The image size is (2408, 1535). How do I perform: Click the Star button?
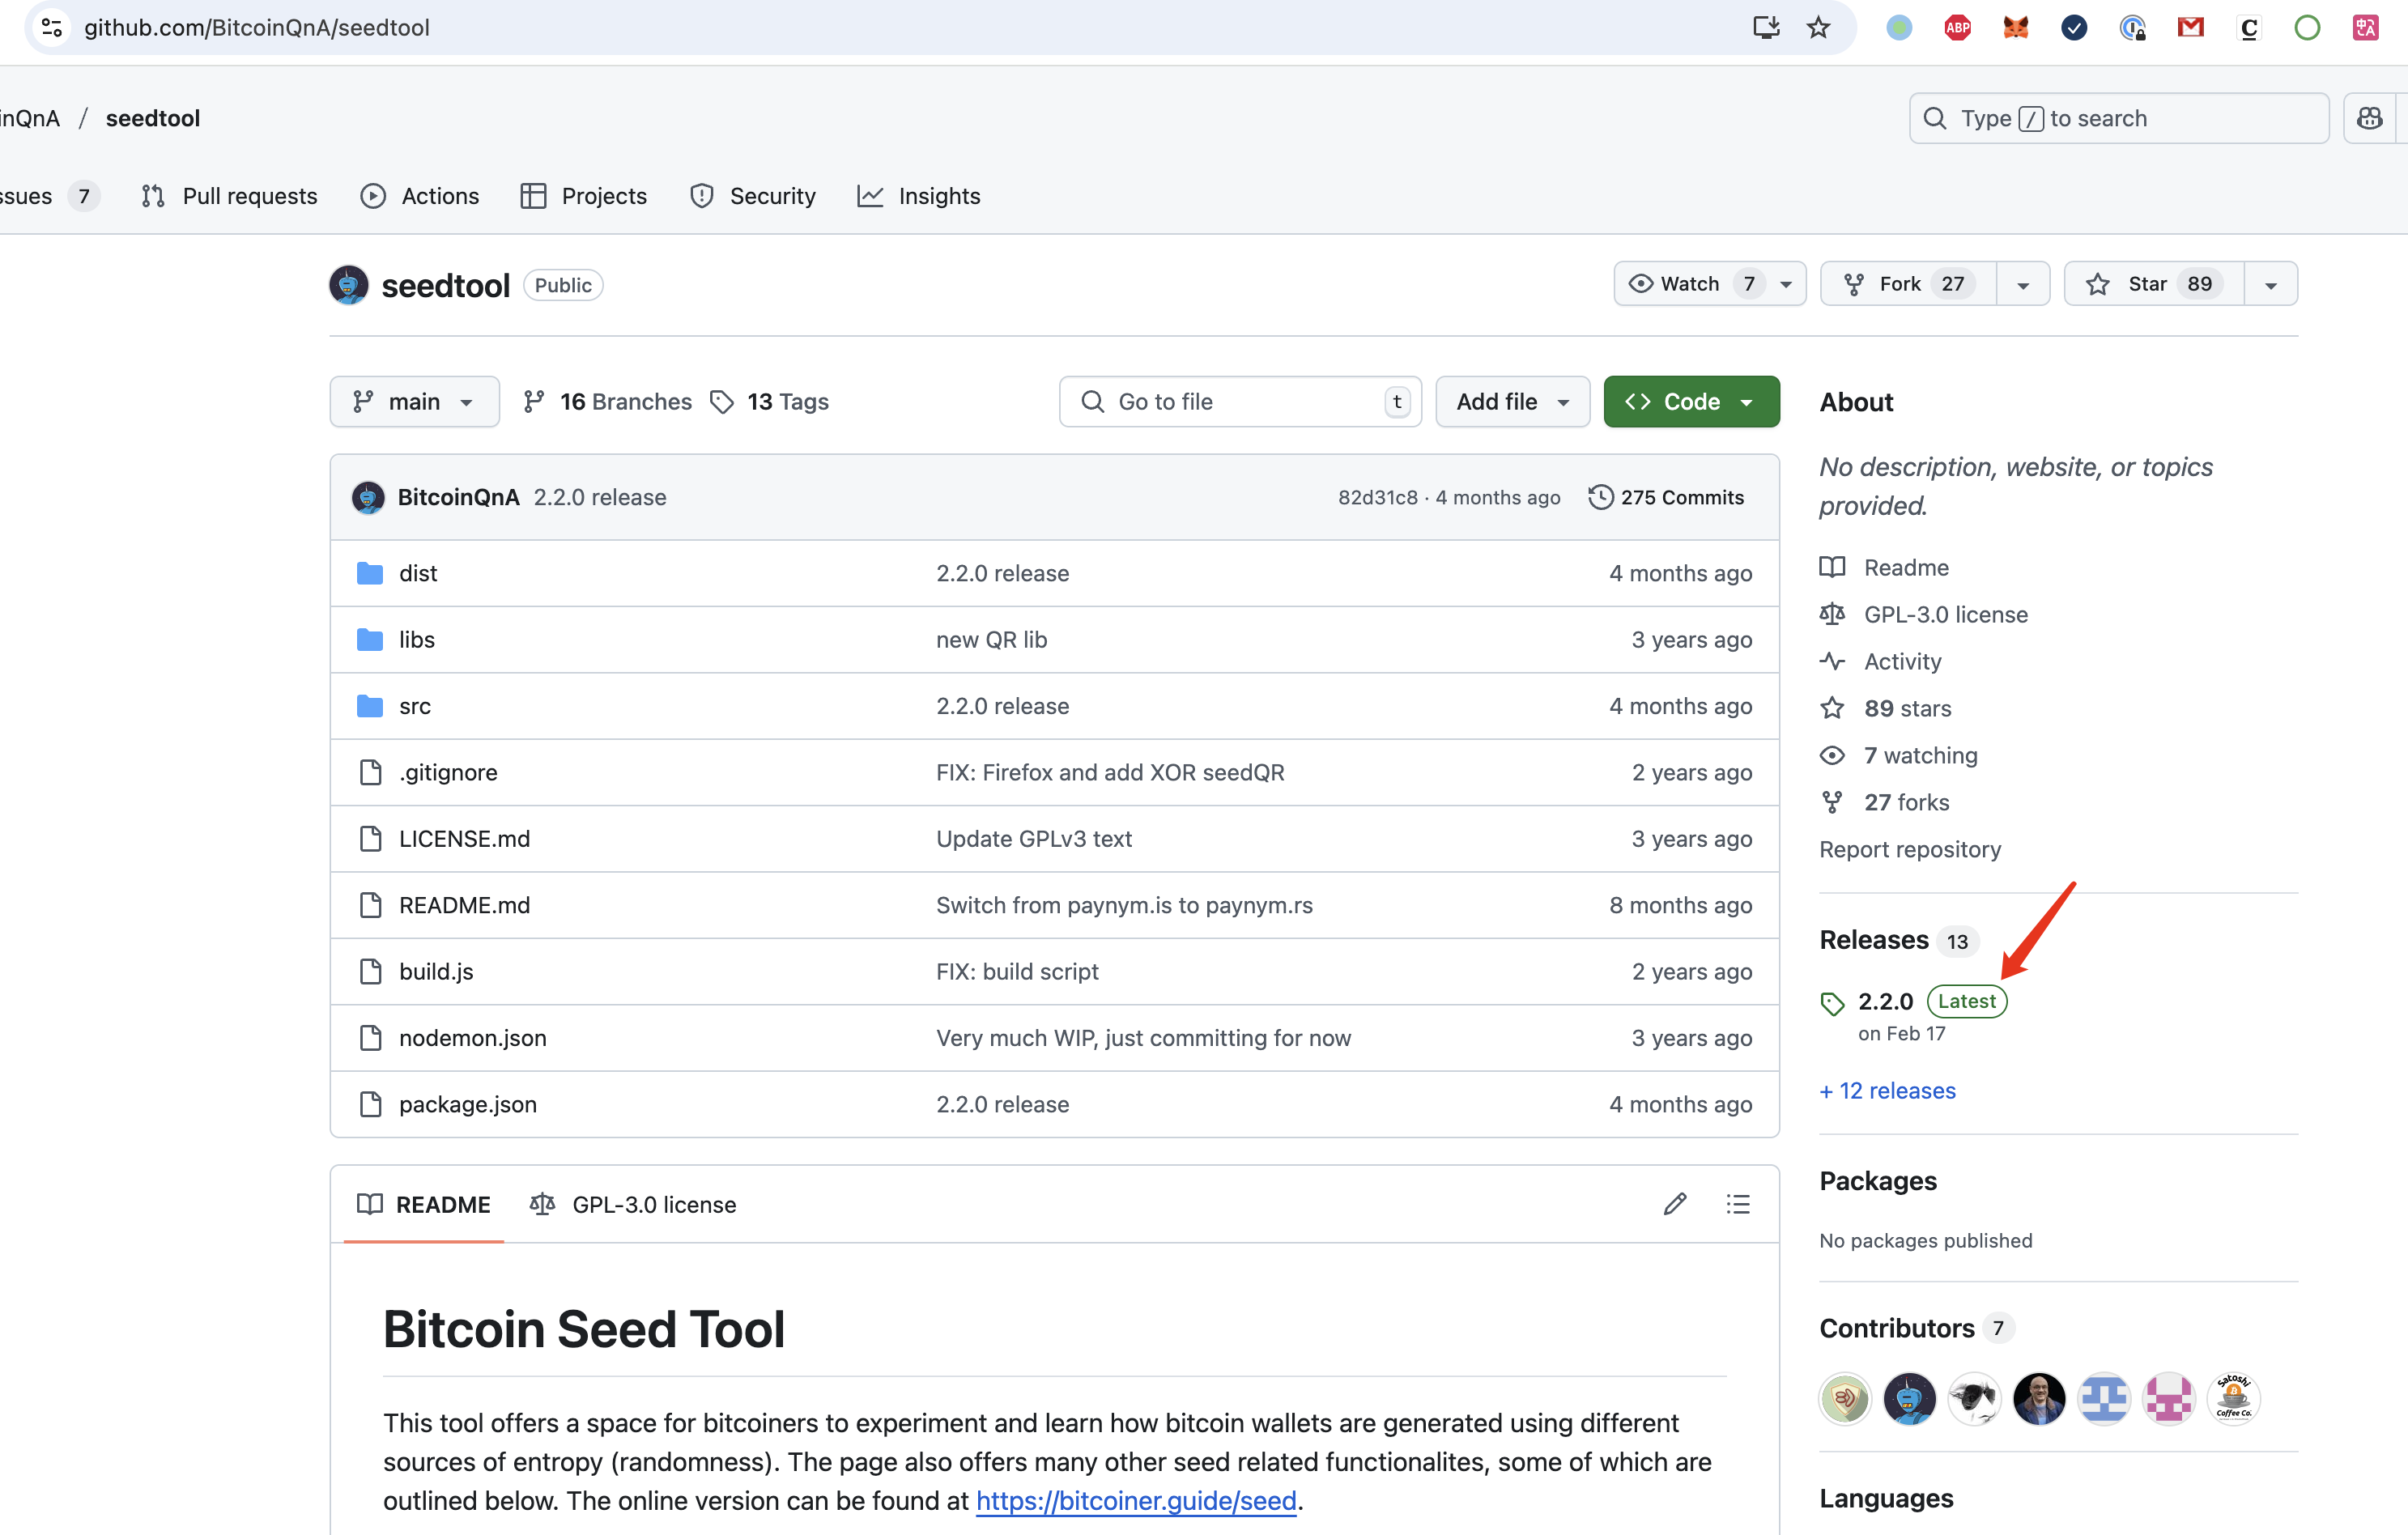(2154, 284)
